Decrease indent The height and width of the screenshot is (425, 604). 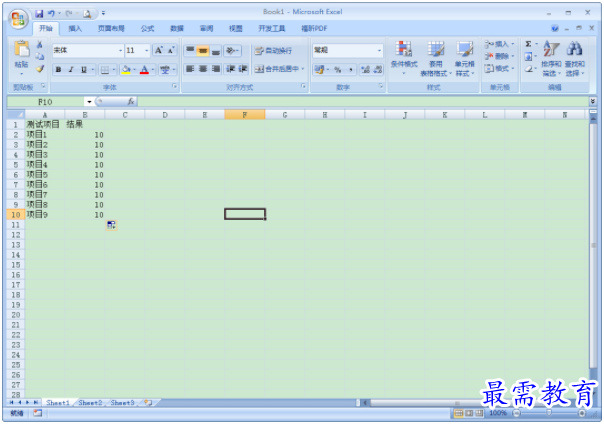pyautogui.click(x=230, y=69)
